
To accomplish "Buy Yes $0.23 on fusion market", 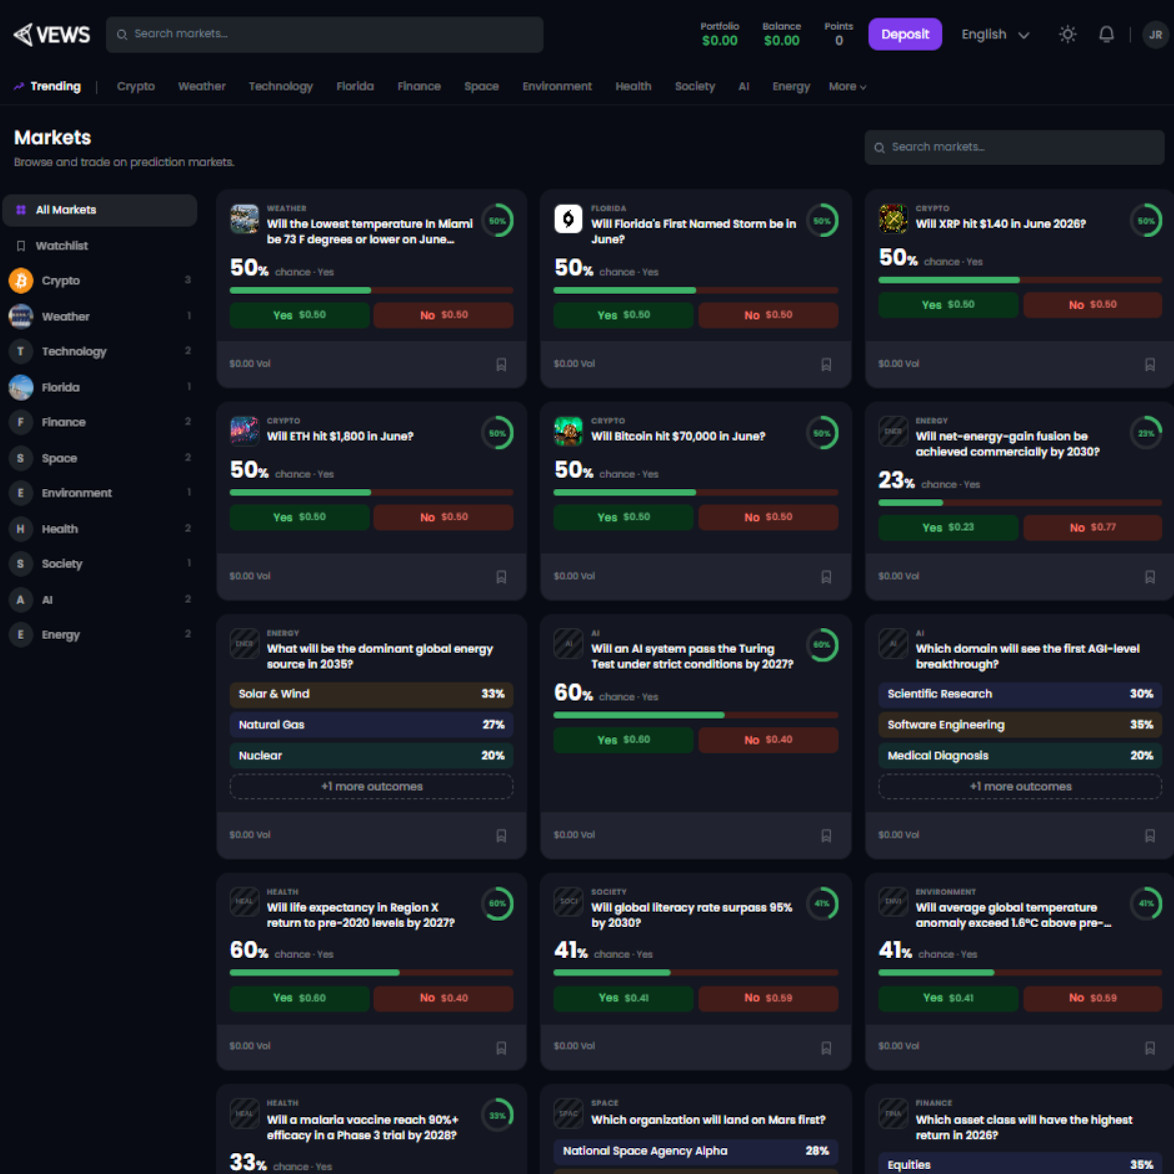I will click(948, 528).
